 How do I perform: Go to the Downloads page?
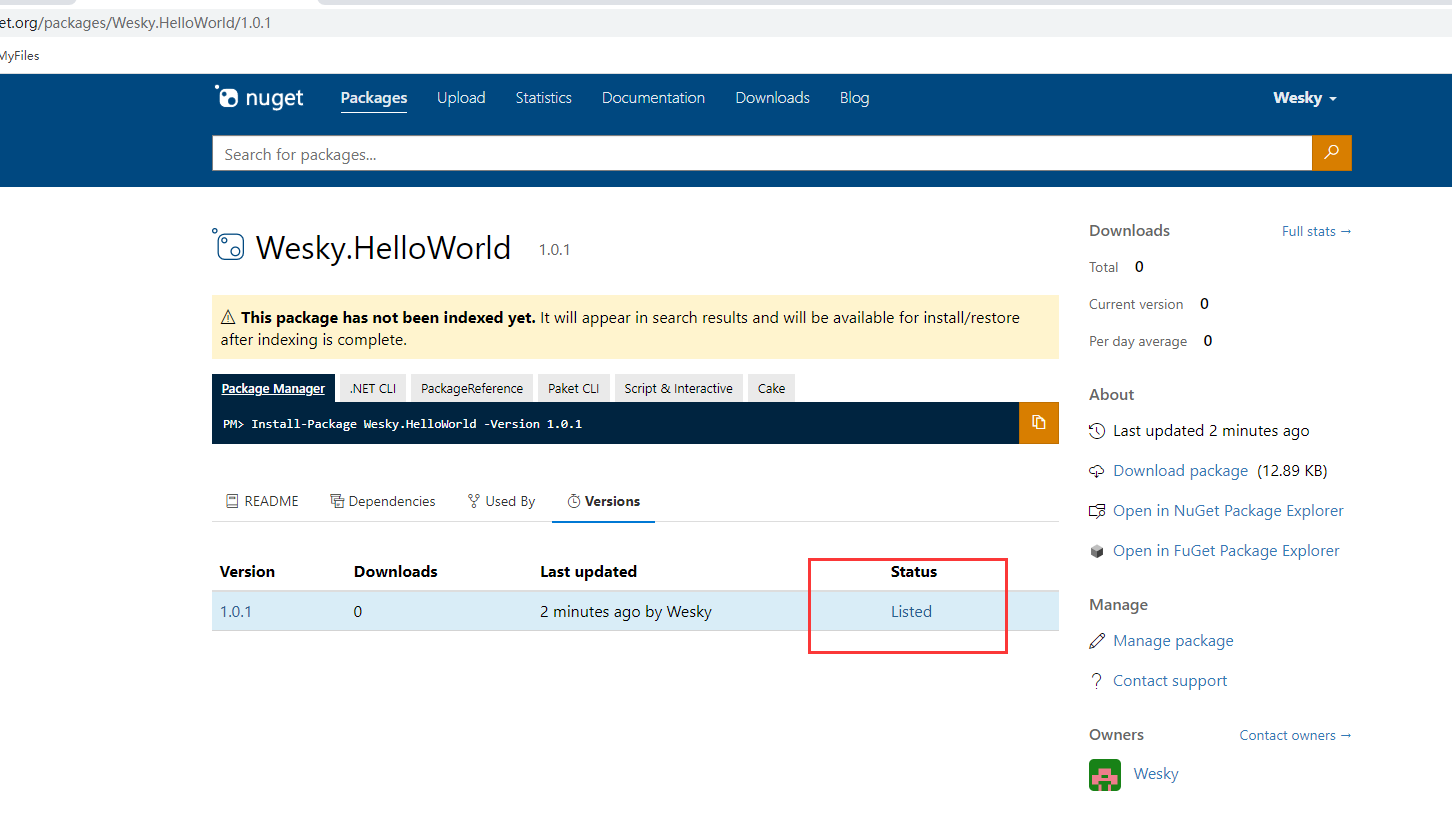(772, 98)
